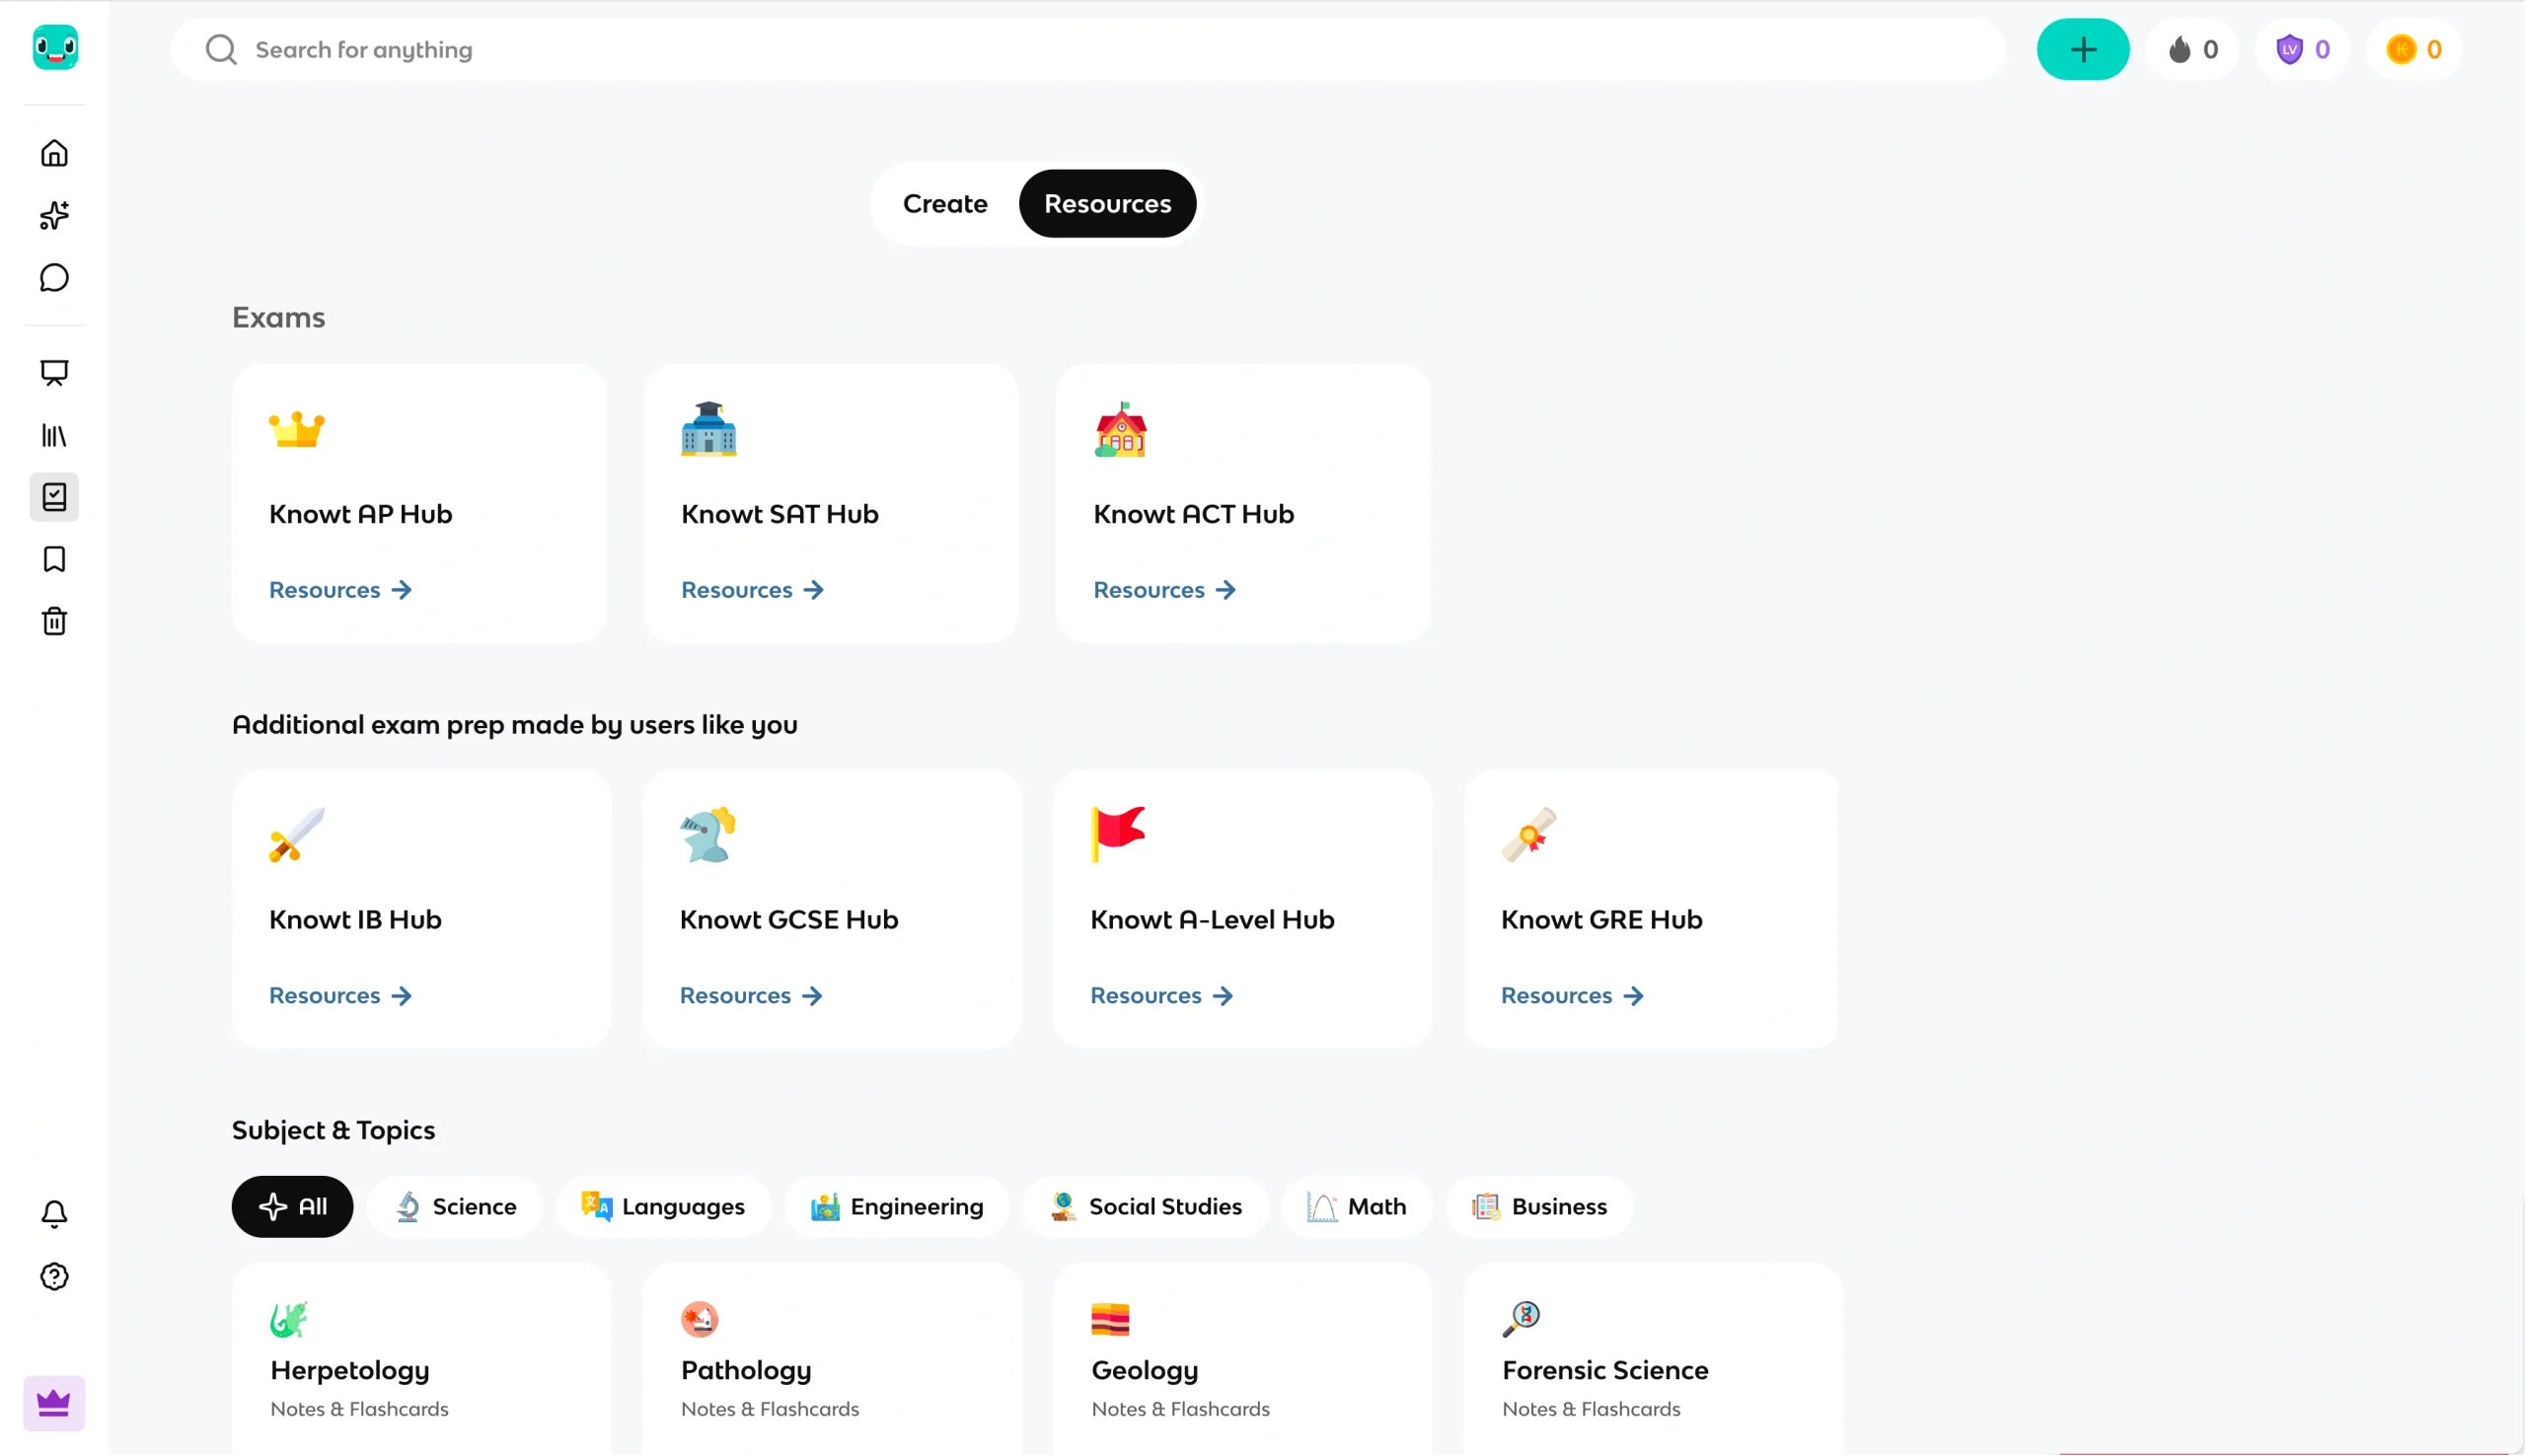
Task: Click the Knowt SAT Hub title
Action: [780, 514]
